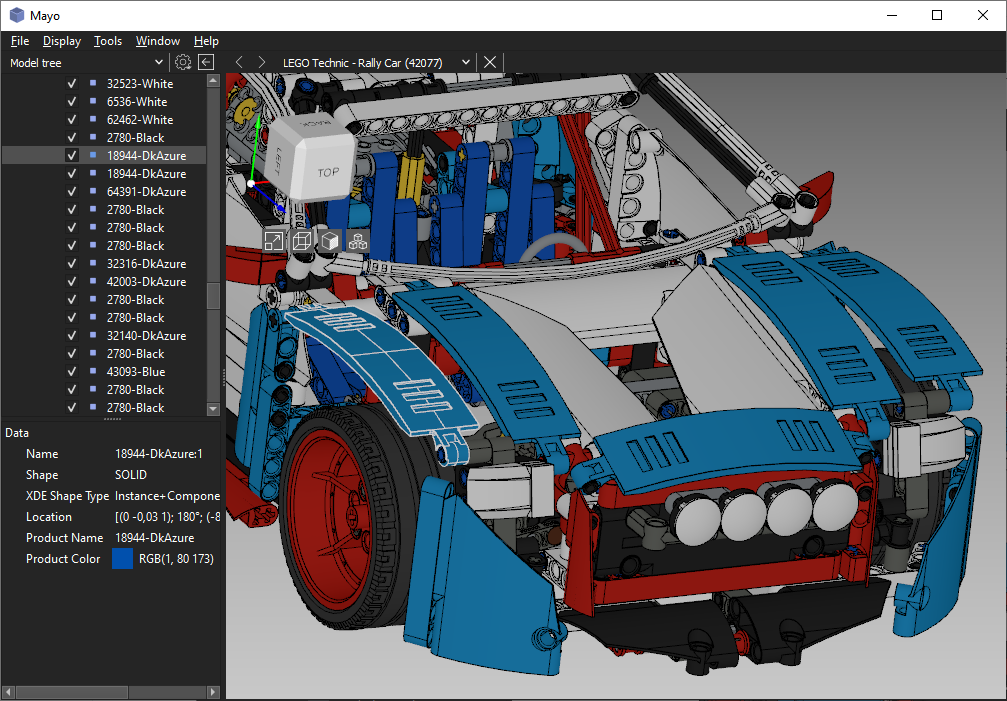Toggle the wireframe projection cube icon

[x=302, y=241]
